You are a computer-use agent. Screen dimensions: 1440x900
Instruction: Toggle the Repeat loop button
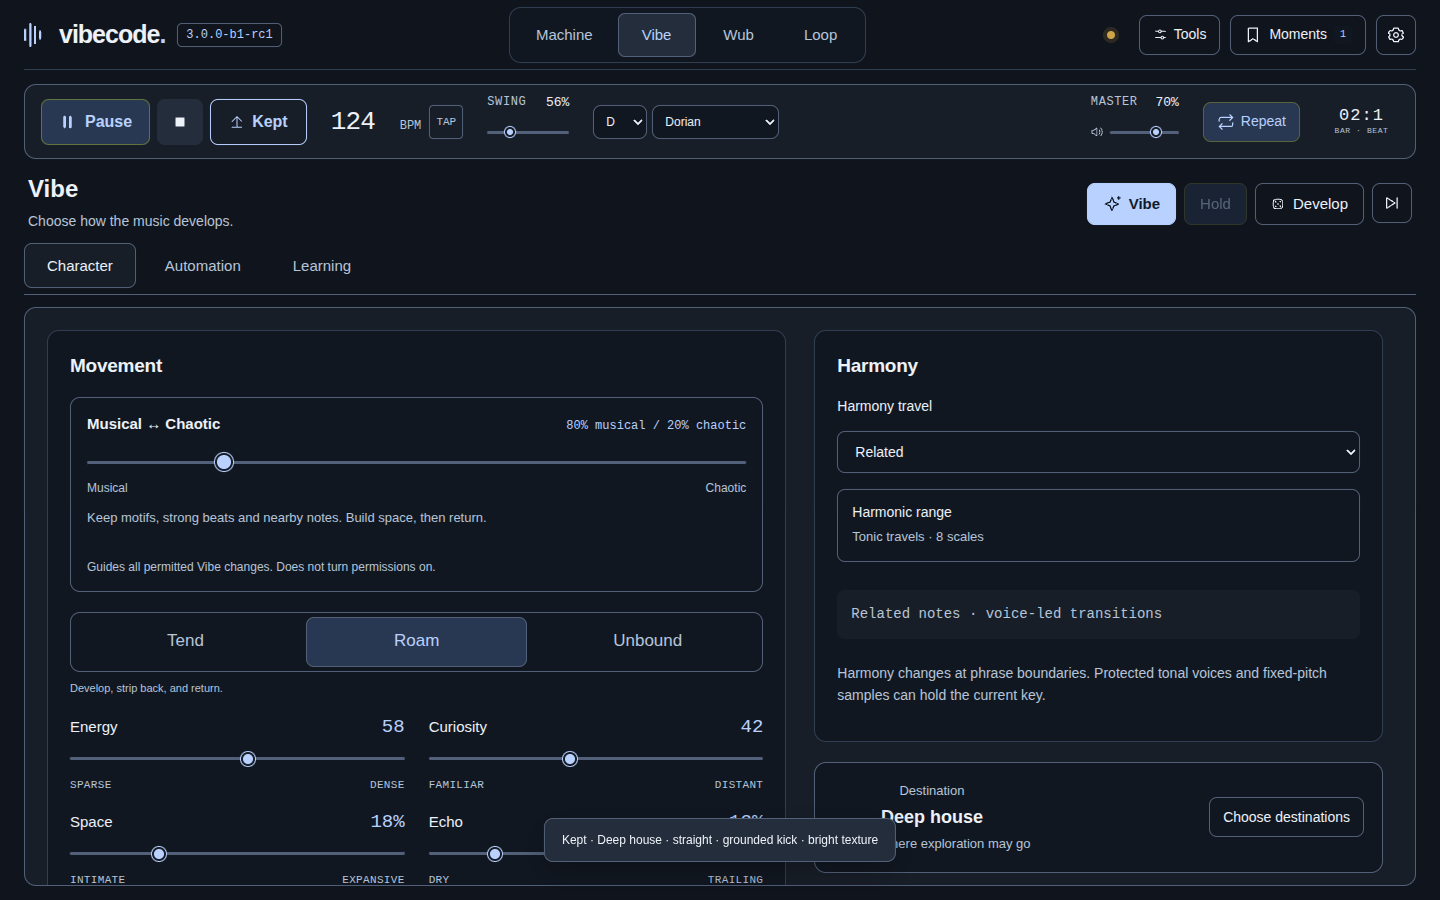pyautogui.click(x=1251, y=122)
